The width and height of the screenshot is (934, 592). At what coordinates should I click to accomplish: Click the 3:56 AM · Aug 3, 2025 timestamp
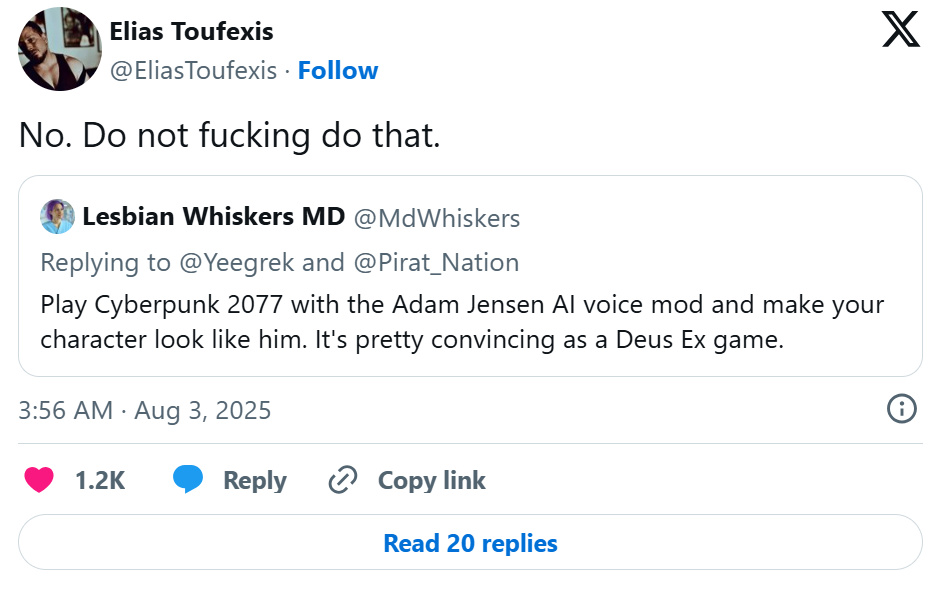pos(145,410)
